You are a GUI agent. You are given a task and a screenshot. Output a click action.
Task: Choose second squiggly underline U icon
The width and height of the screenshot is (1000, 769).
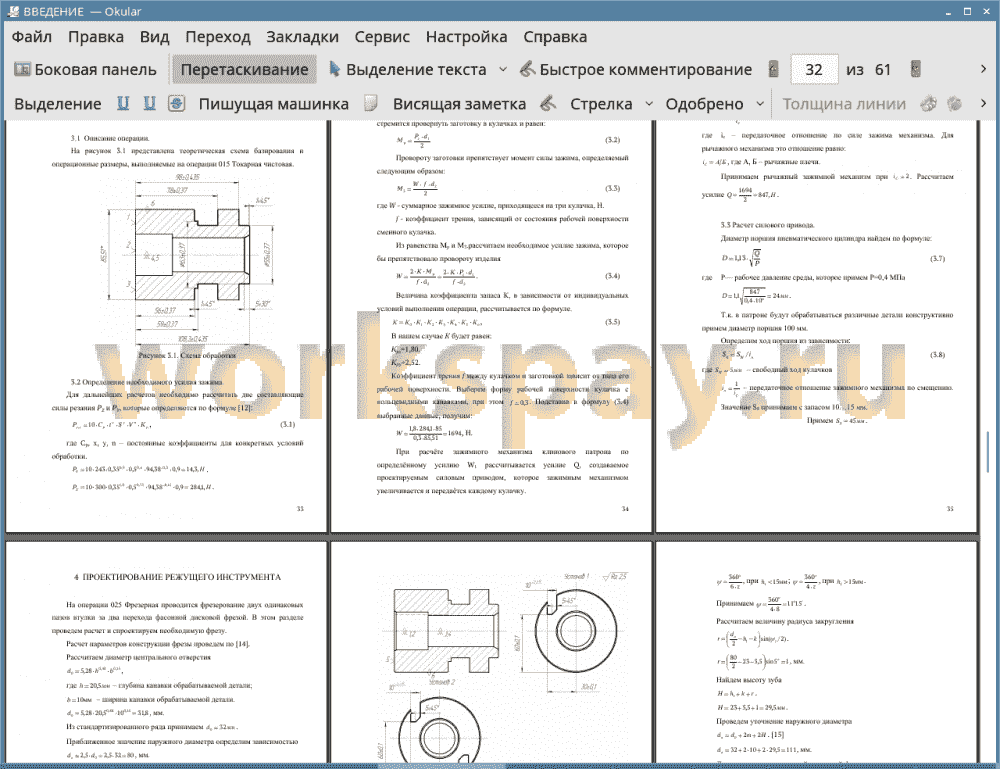coord(149,103)
